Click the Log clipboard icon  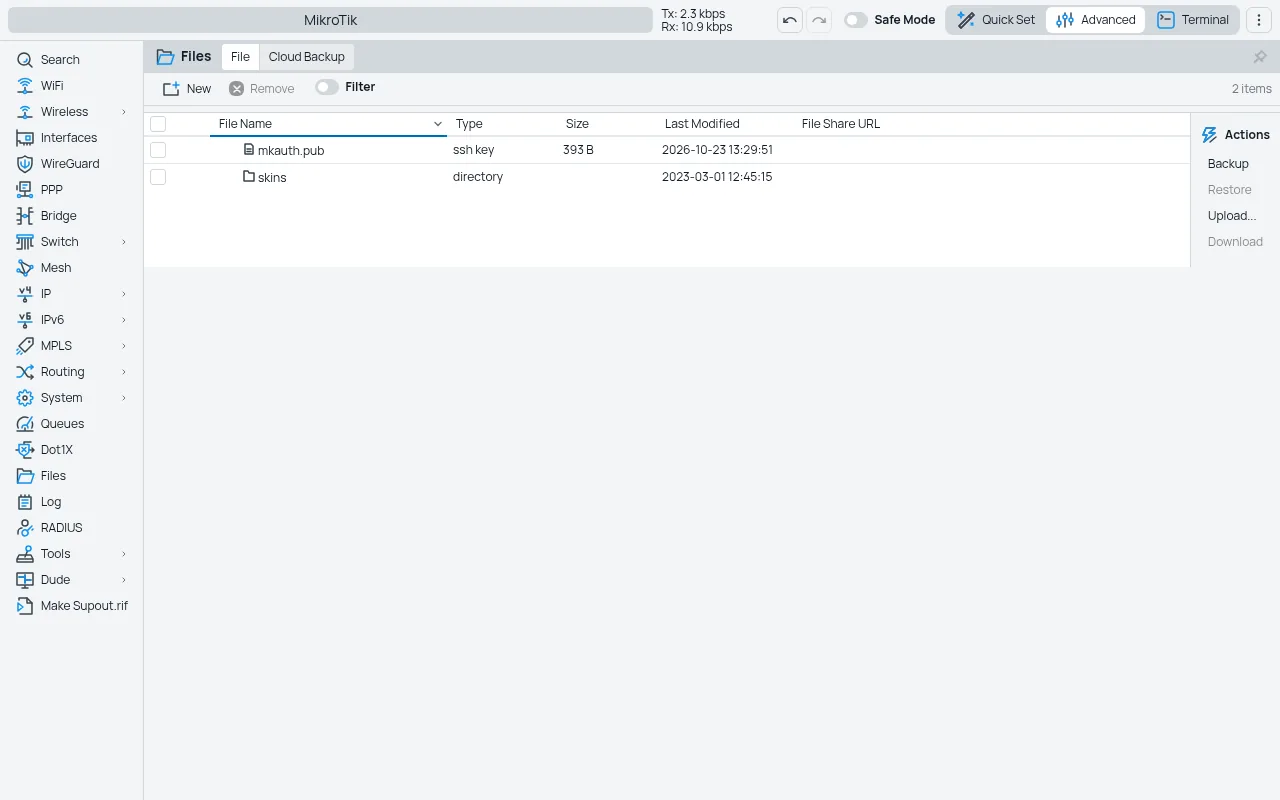[x=25, y=502]
